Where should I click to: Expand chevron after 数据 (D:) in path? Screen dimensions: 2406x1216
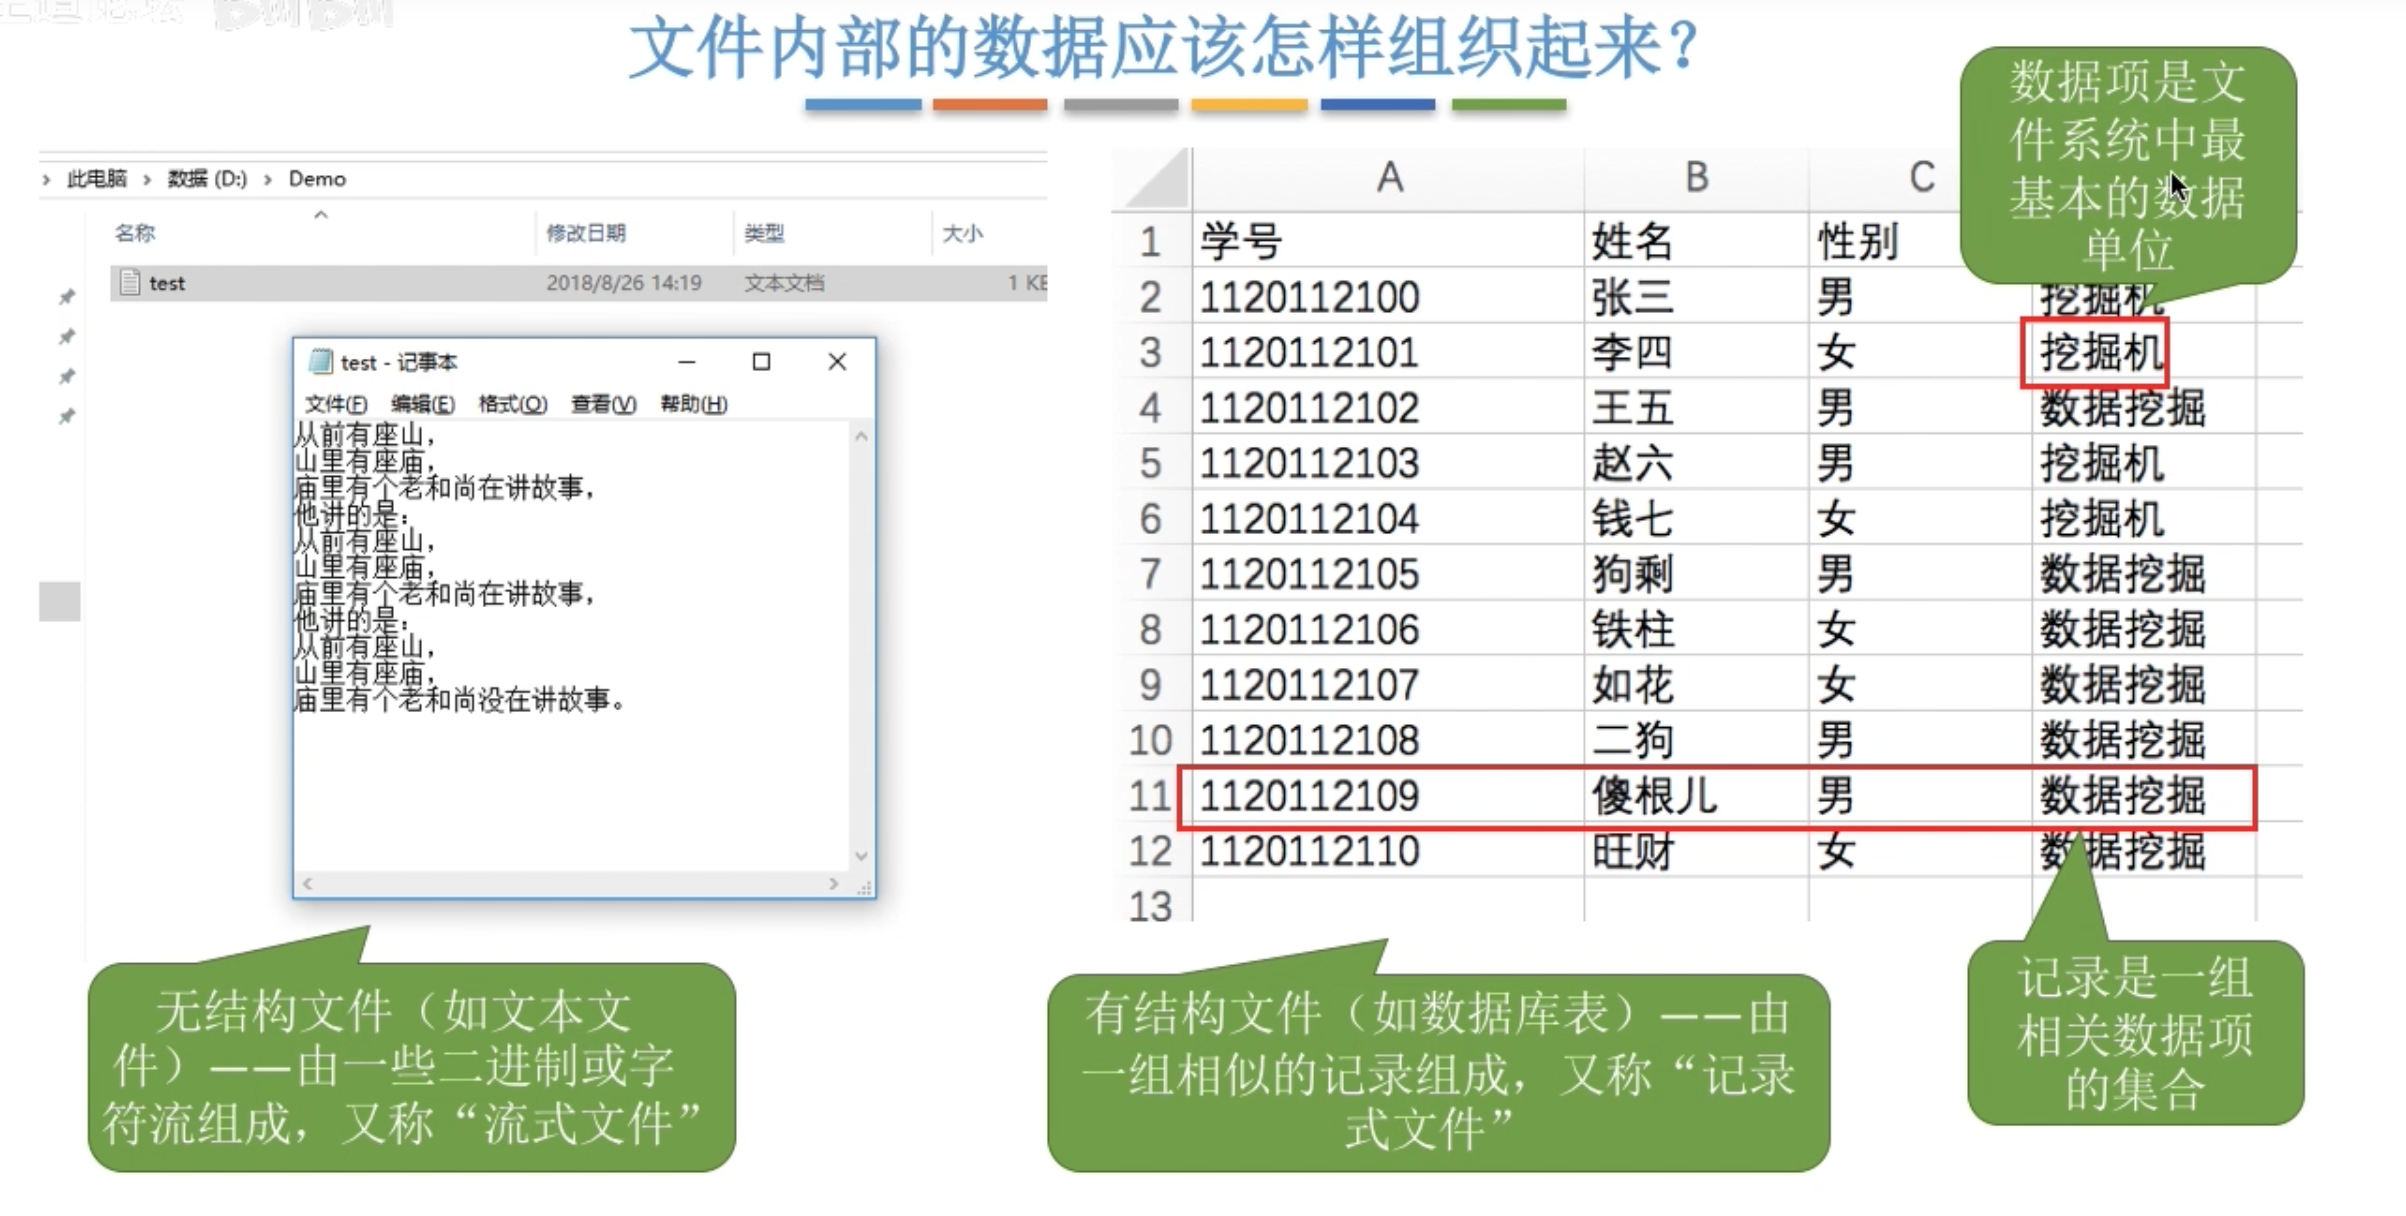point(268,179)
